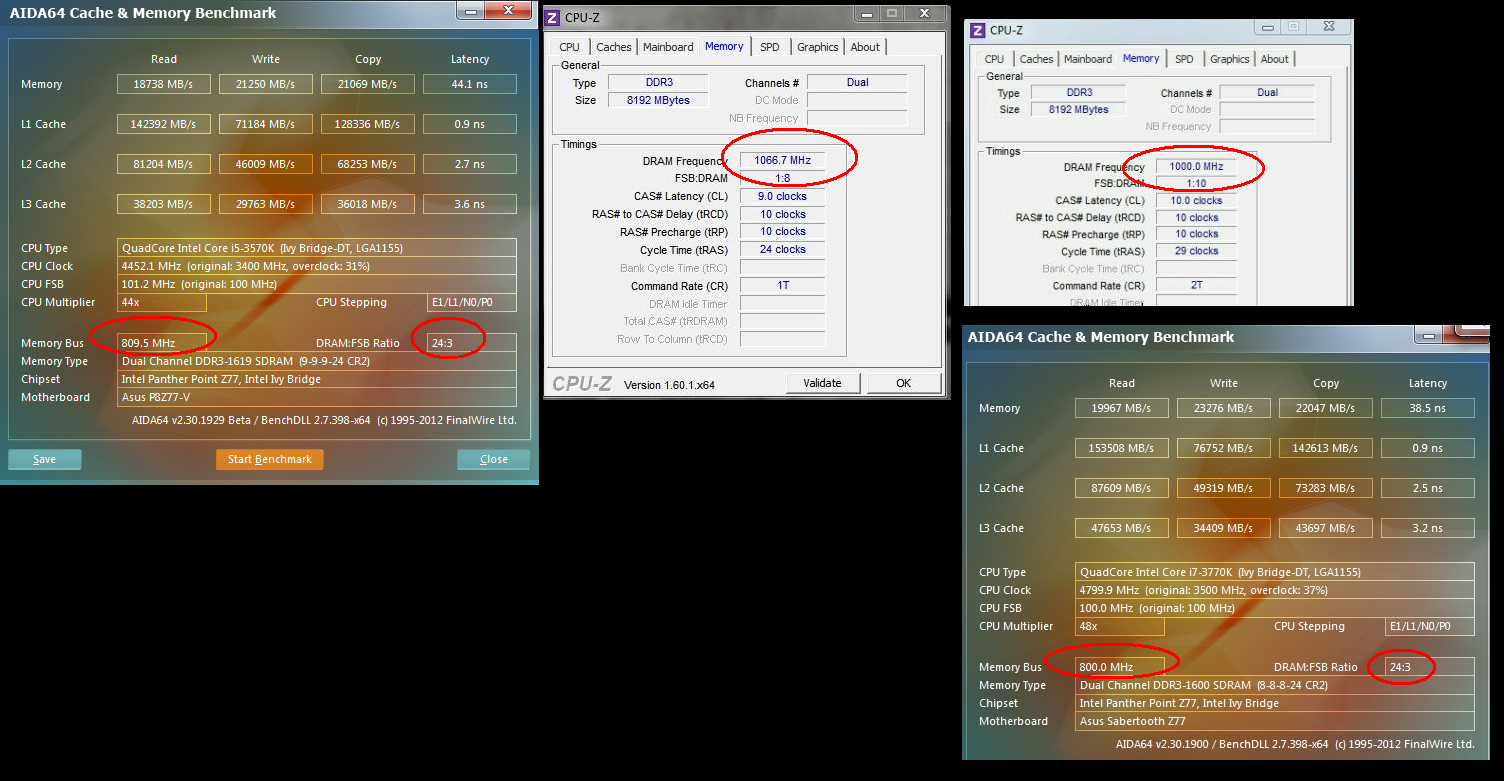
Task: Switch to Graphics tab in CPU-Z with Validate button
Action: point(818,47)
